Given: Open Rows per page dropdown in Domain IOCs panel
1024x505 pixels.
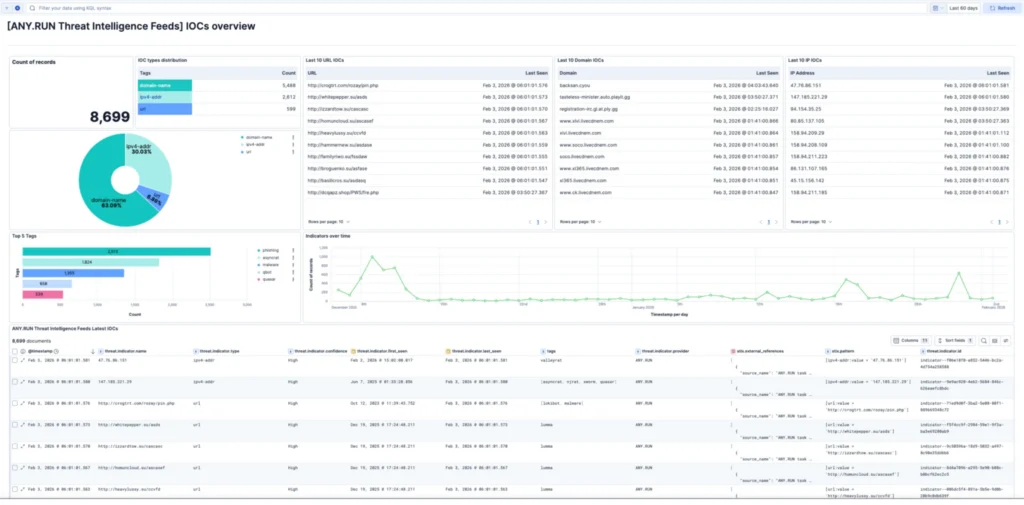Looking at the screenshot, I should click(x=580, y=221).
